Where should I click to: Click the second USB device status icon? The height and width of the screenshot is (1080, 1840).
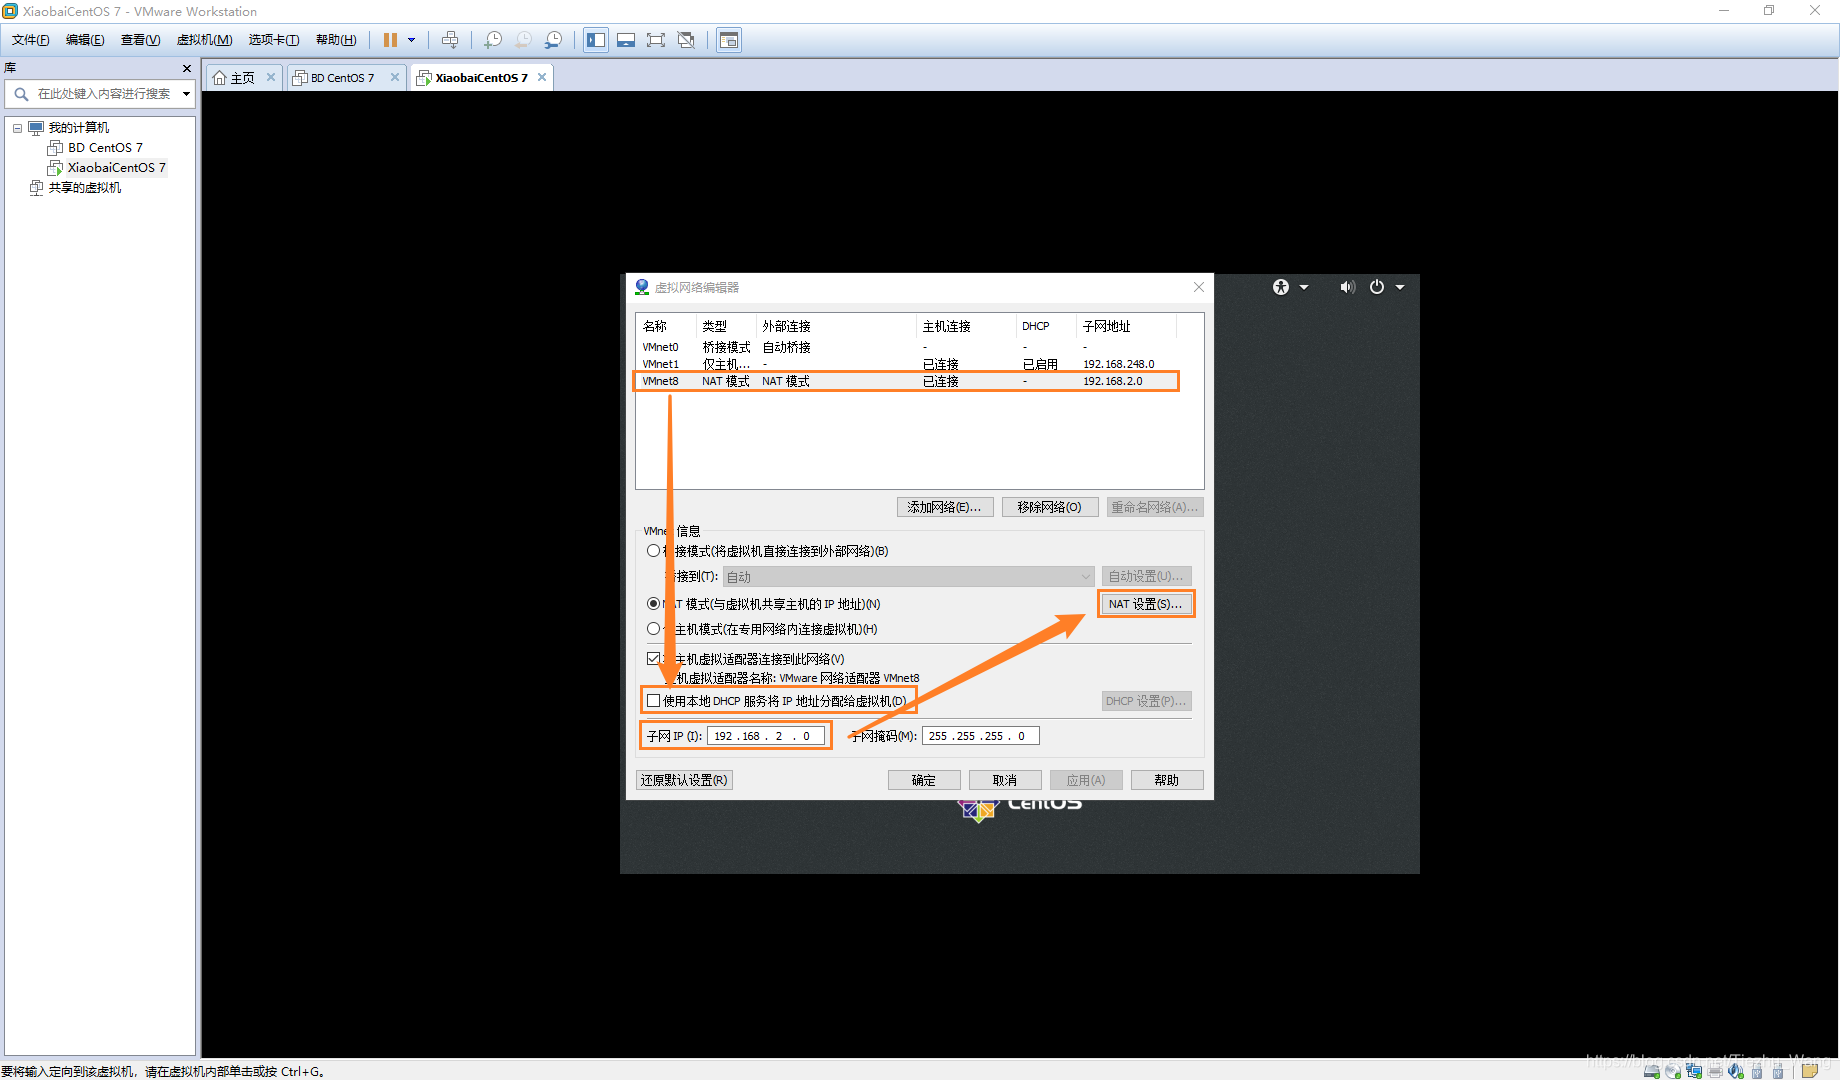pos(1778,1070)
